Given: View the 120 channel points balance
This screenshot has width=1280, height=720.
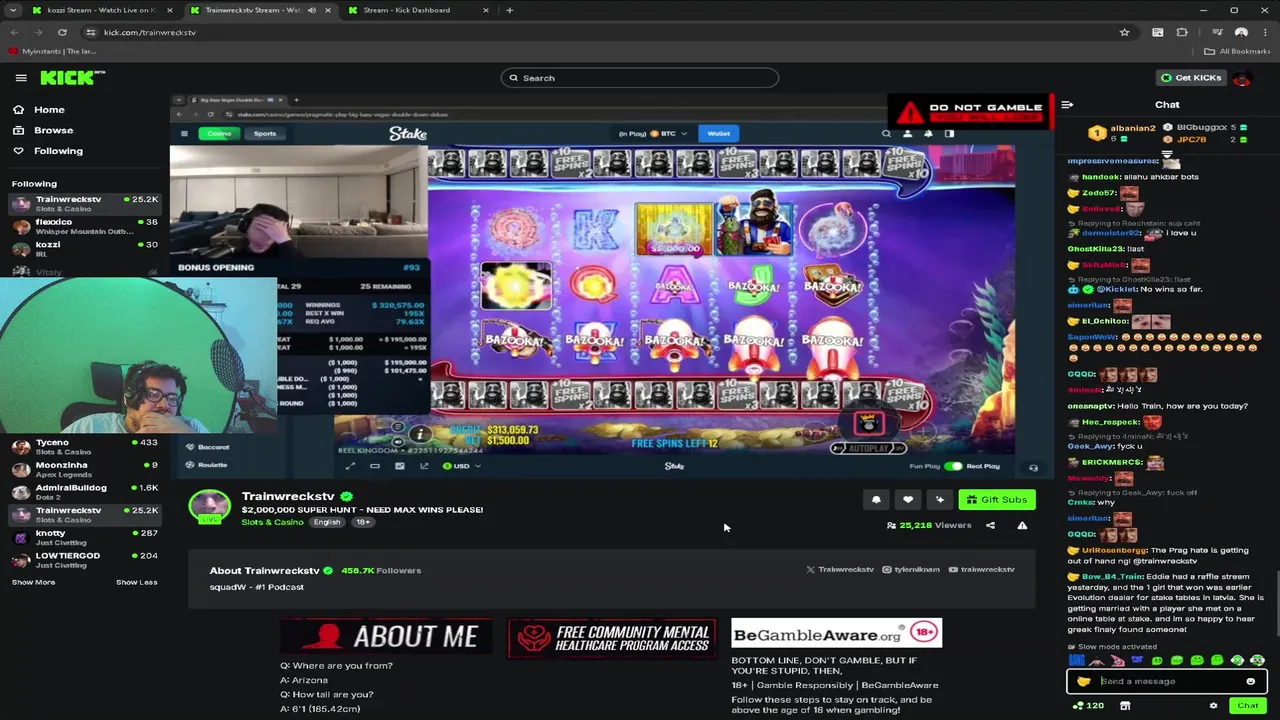Looking at the screenshot, I should pyautogui.click(x=1088, y=706).
